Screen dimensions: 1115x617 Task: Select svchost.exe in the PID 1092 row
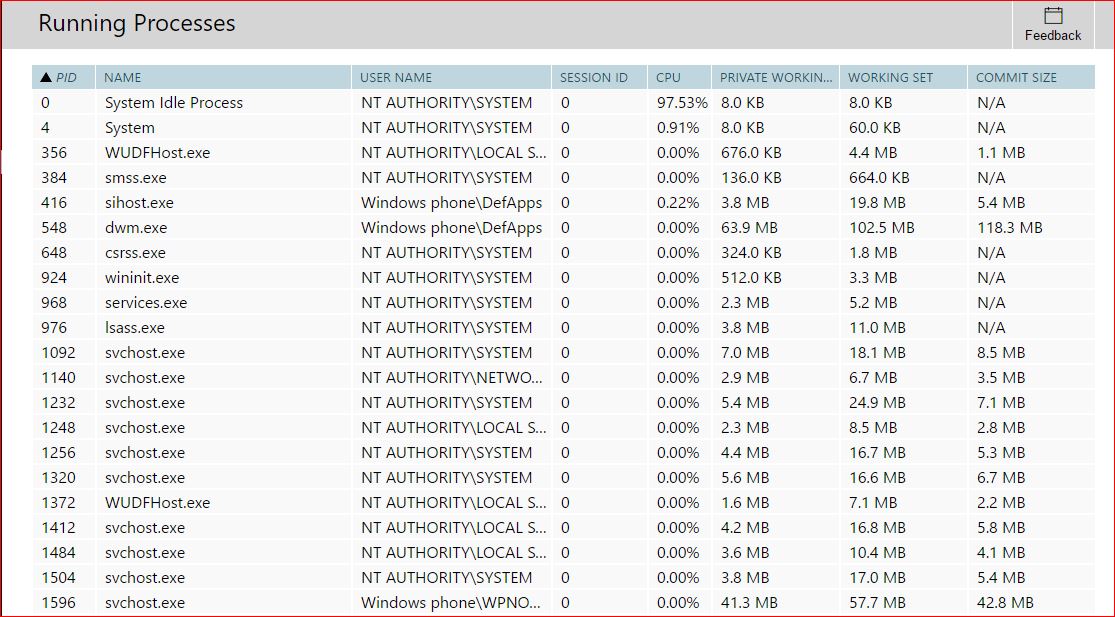click(x=144, y=353)
